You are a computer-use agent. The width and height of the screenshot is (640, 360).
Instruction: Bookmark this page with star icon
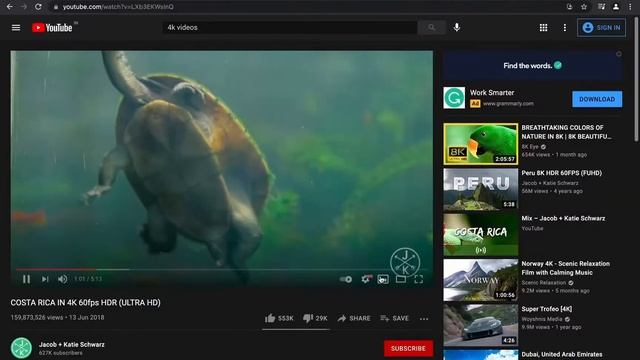584,7
